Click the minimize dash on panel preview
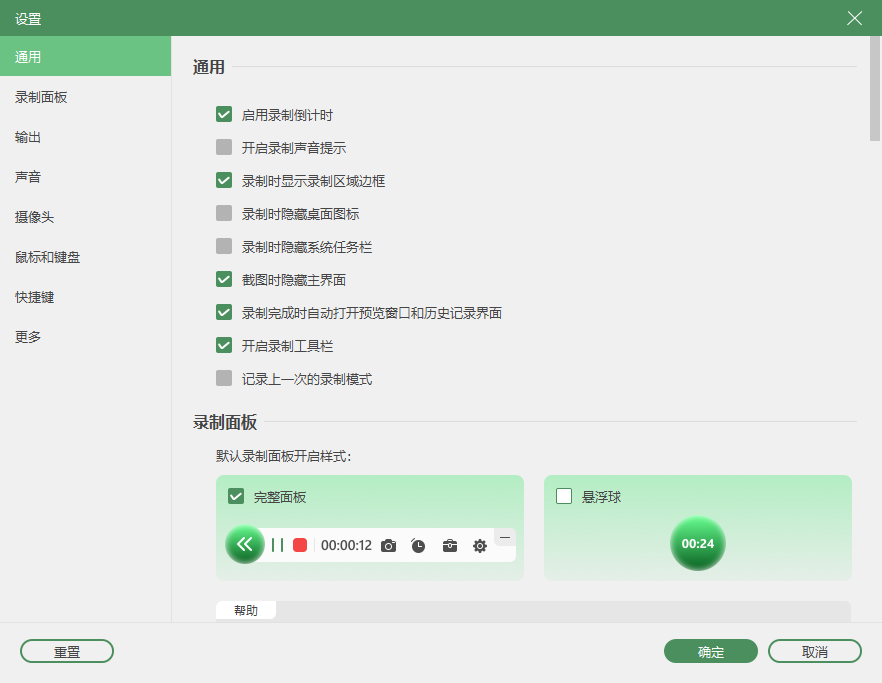This screenshot has height=683, width=882. coord(505,538)
